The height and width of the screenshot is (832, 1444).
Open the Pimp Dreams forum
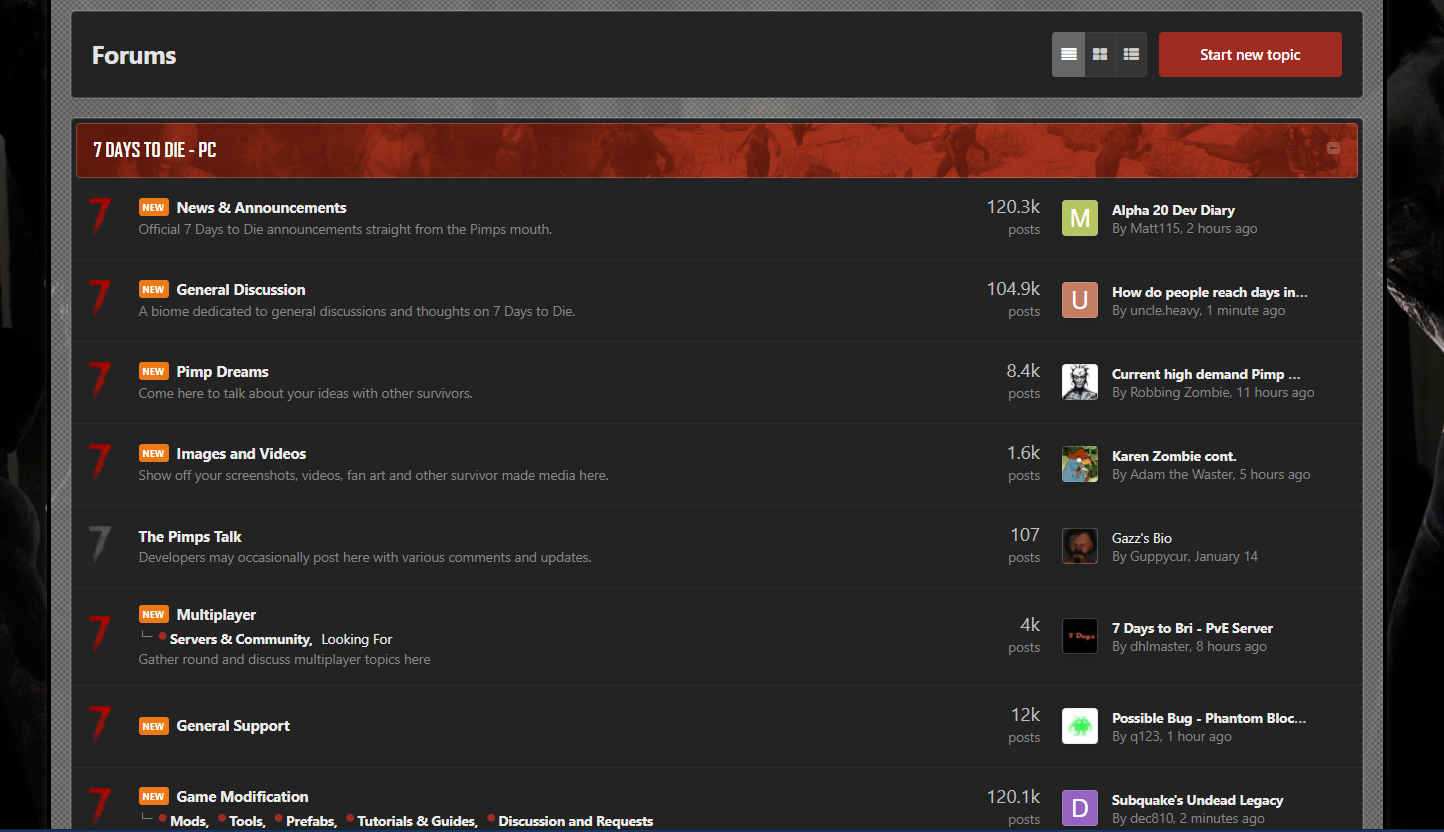click(222, 372)
